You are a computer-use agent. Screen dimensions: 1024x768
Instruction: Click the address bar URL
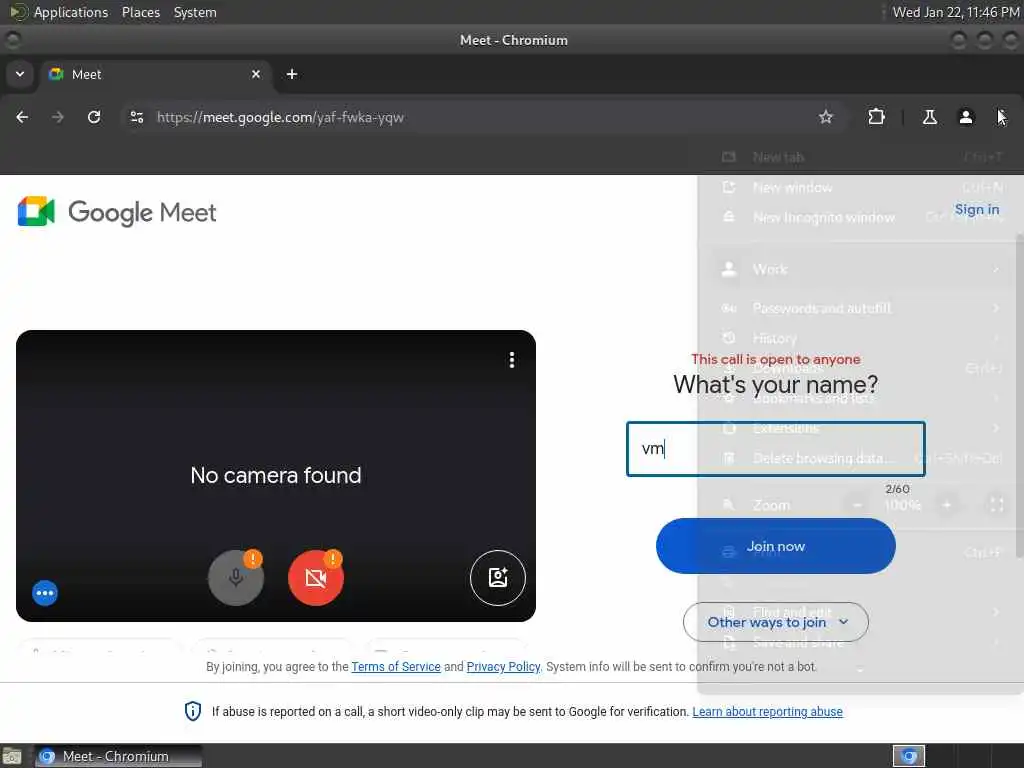tap(280, 117)
